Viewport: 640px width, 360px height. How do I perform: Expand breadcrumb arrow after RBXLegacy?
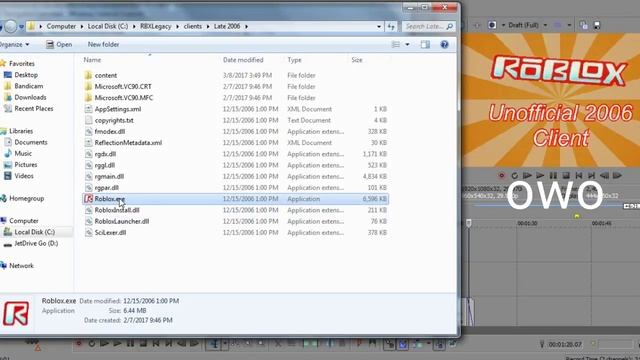click(x=178, y=27)
